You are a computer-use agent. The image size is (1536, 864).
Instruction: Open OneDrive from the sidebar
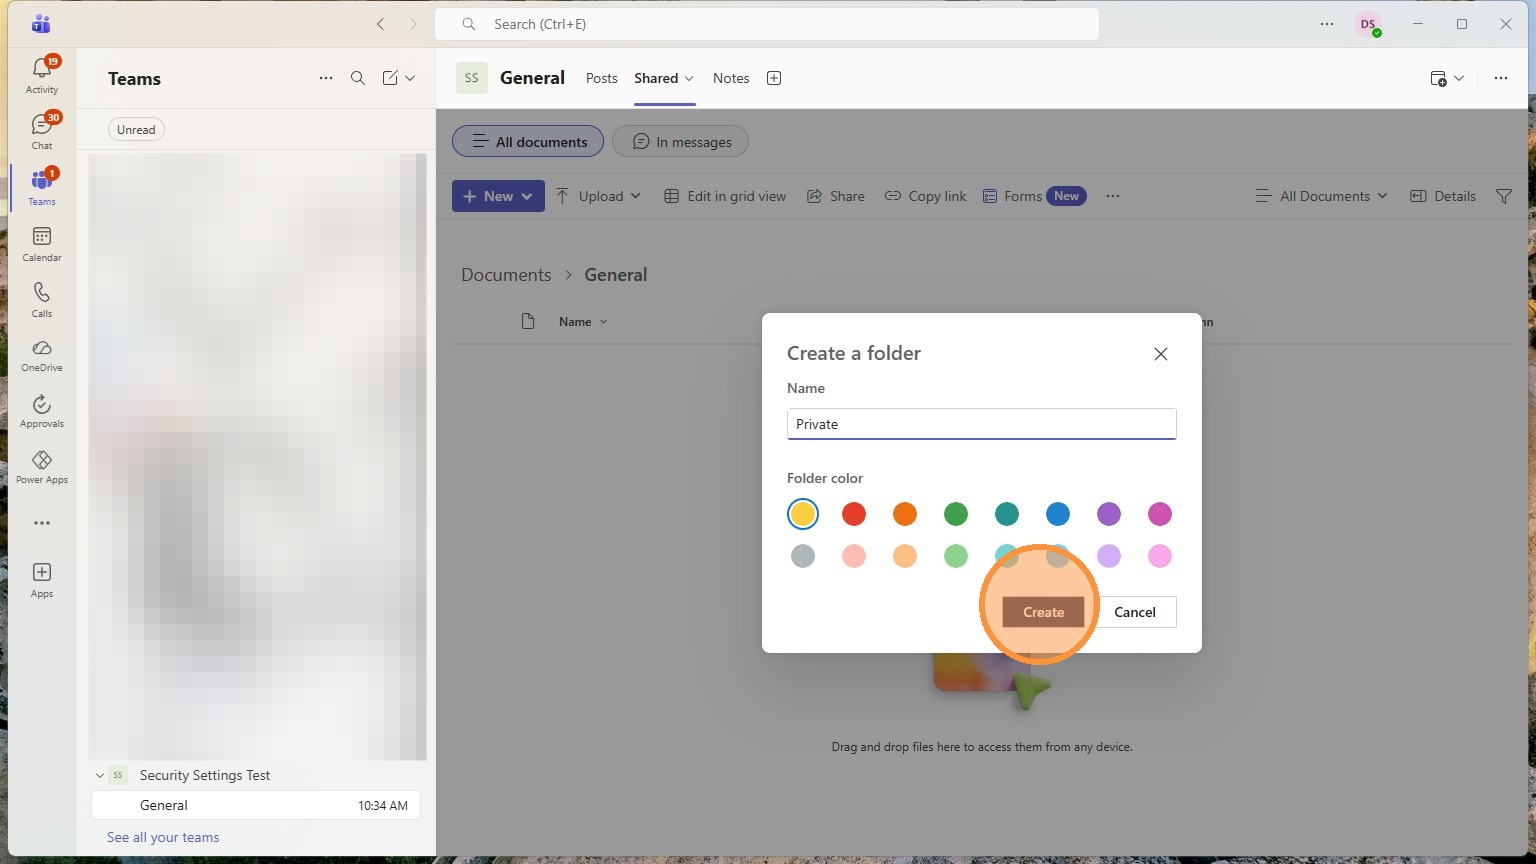42,355
